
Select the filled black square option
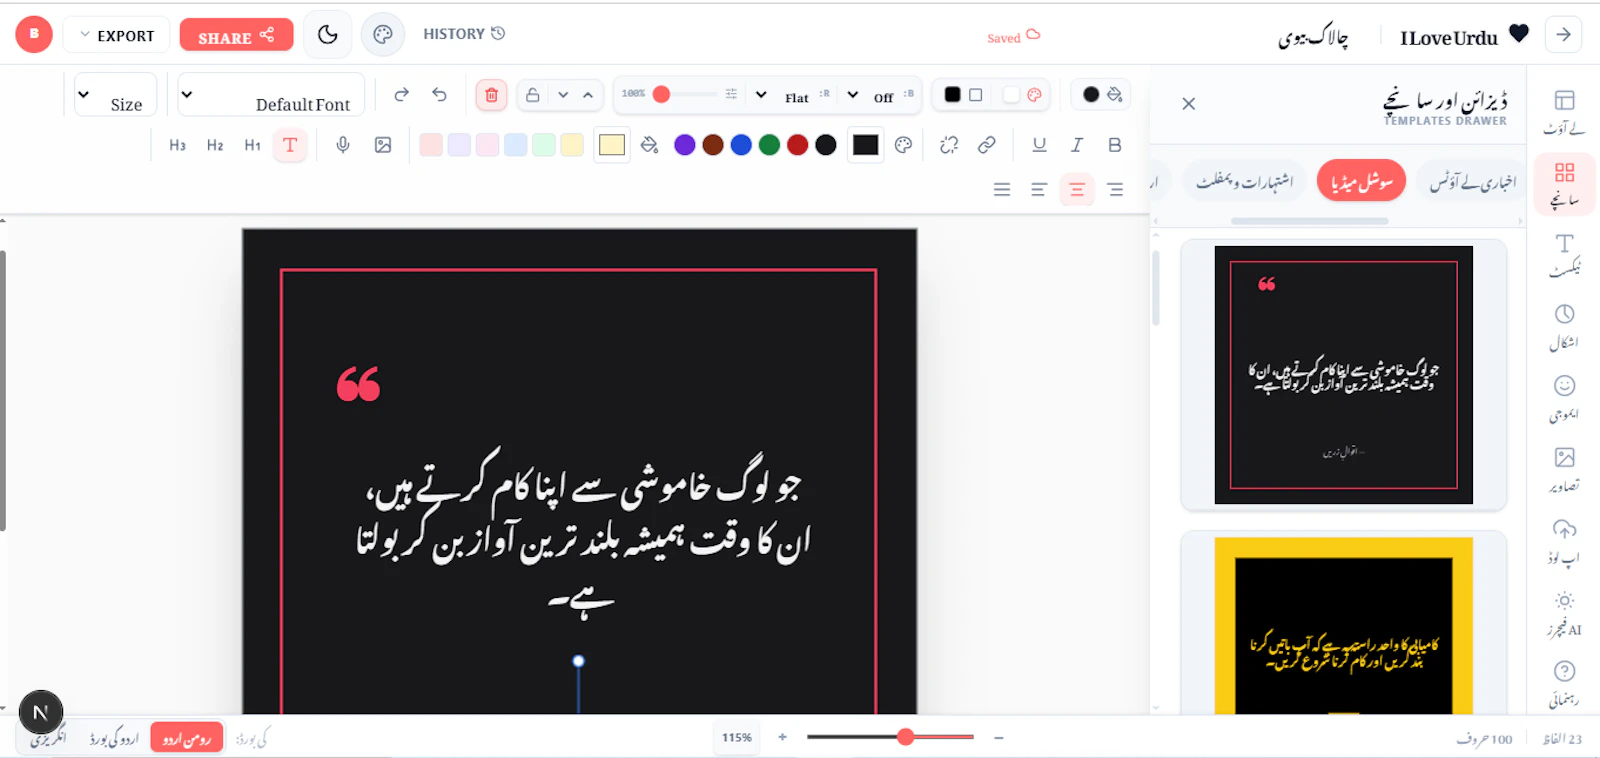click(952, 94)
